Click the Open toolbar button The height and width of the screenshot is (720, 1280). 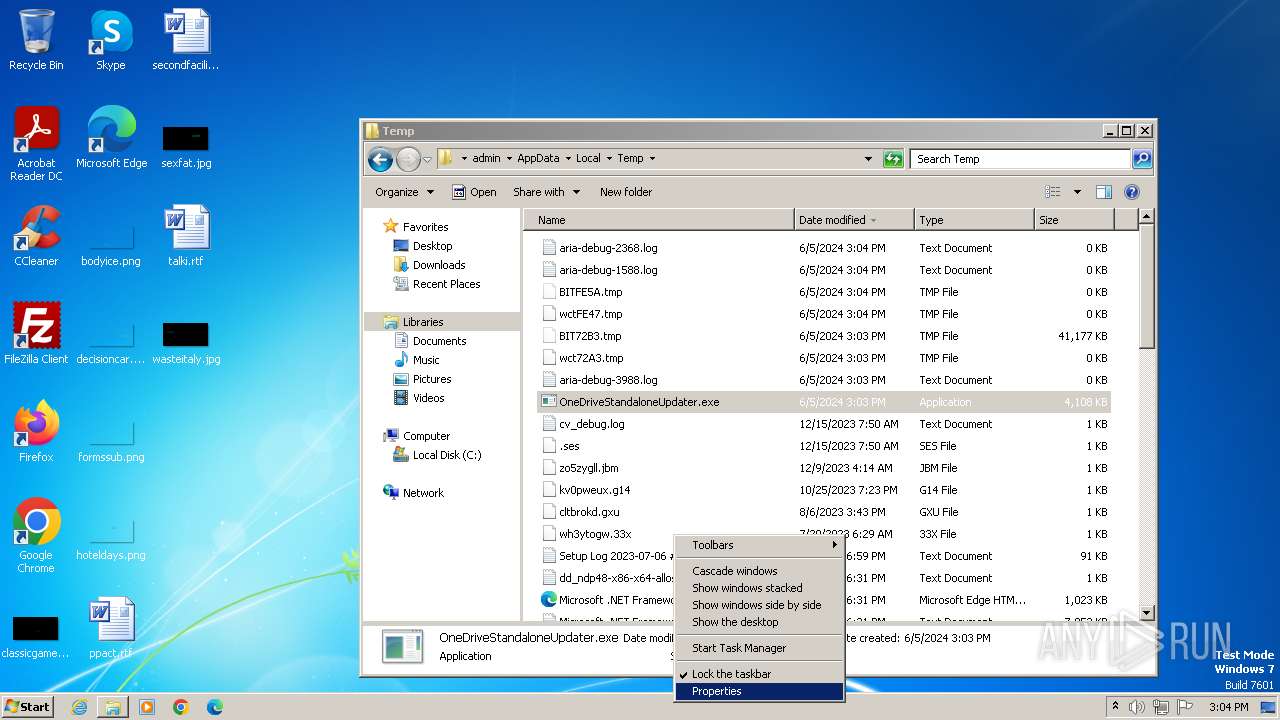pyautogui.click(x=474, y=192)
